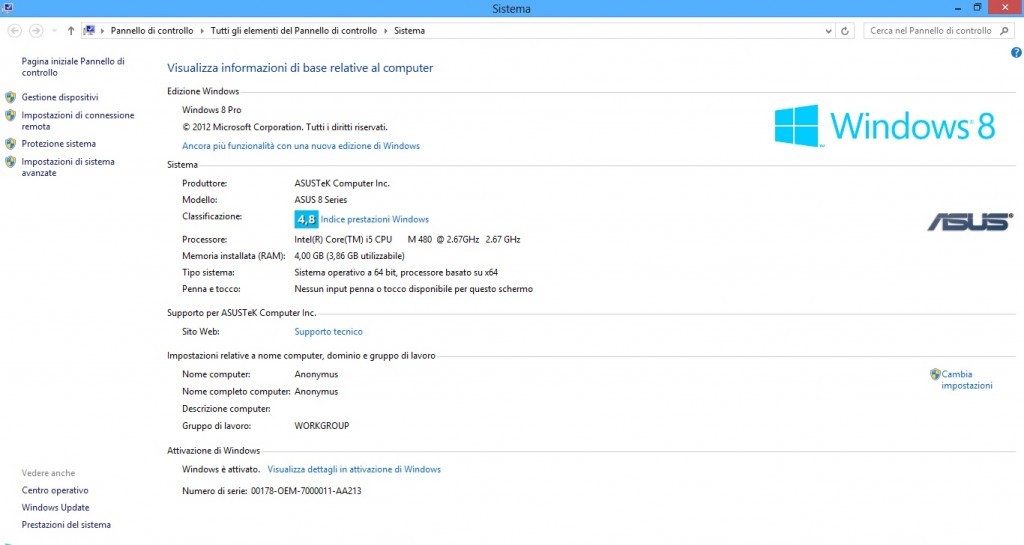
Task: Open the Supporto tecnico website link
Action: coord(328,332)
